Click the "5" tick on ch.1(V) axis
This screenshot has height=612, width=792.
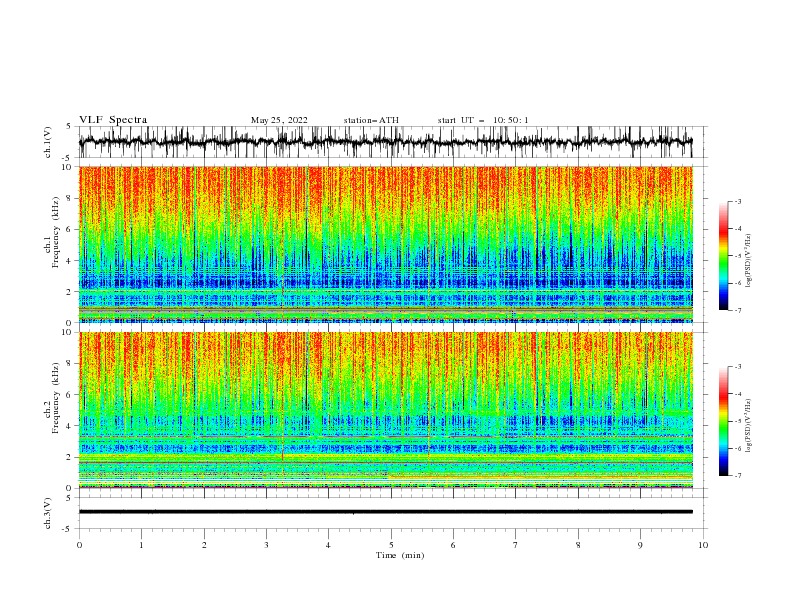pos(69,127)
